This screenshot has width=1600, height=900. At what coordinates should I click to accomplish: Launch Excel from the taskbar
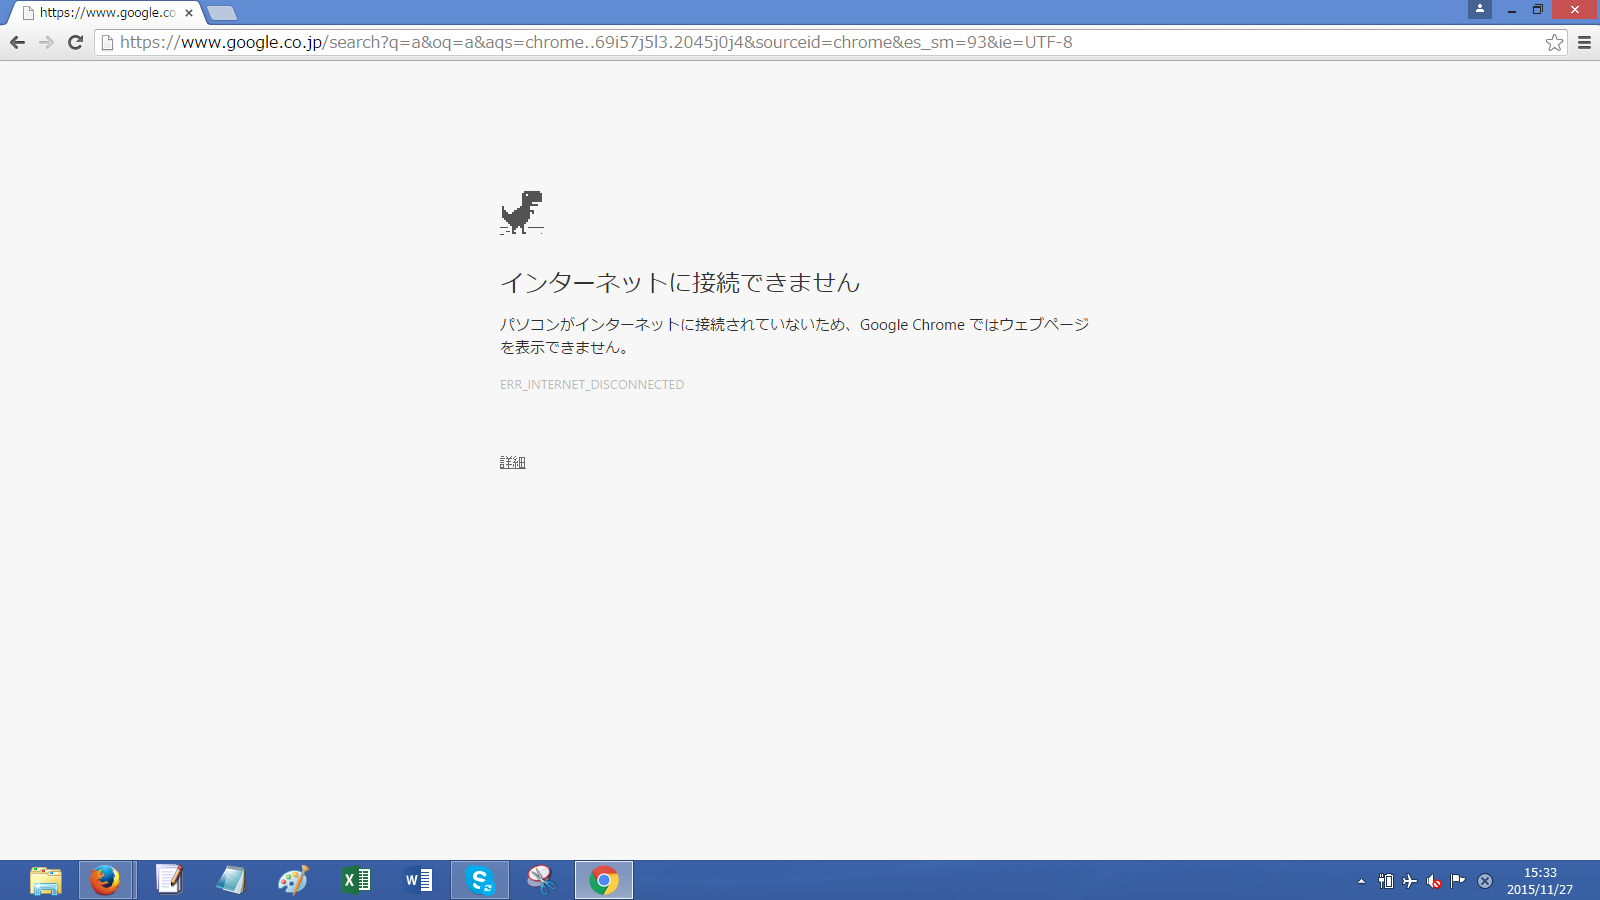[356, 880]
